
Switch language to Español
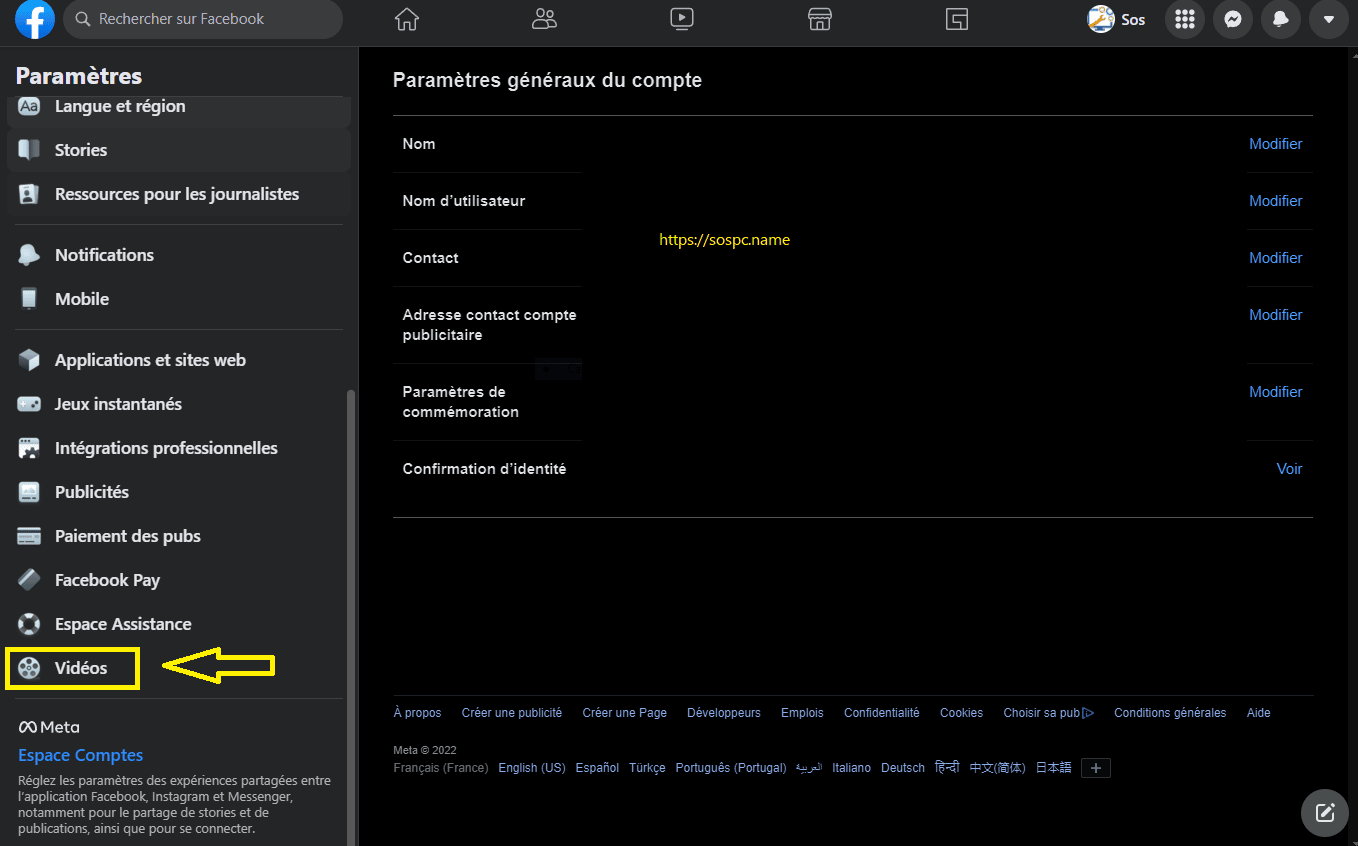point(597,768)
